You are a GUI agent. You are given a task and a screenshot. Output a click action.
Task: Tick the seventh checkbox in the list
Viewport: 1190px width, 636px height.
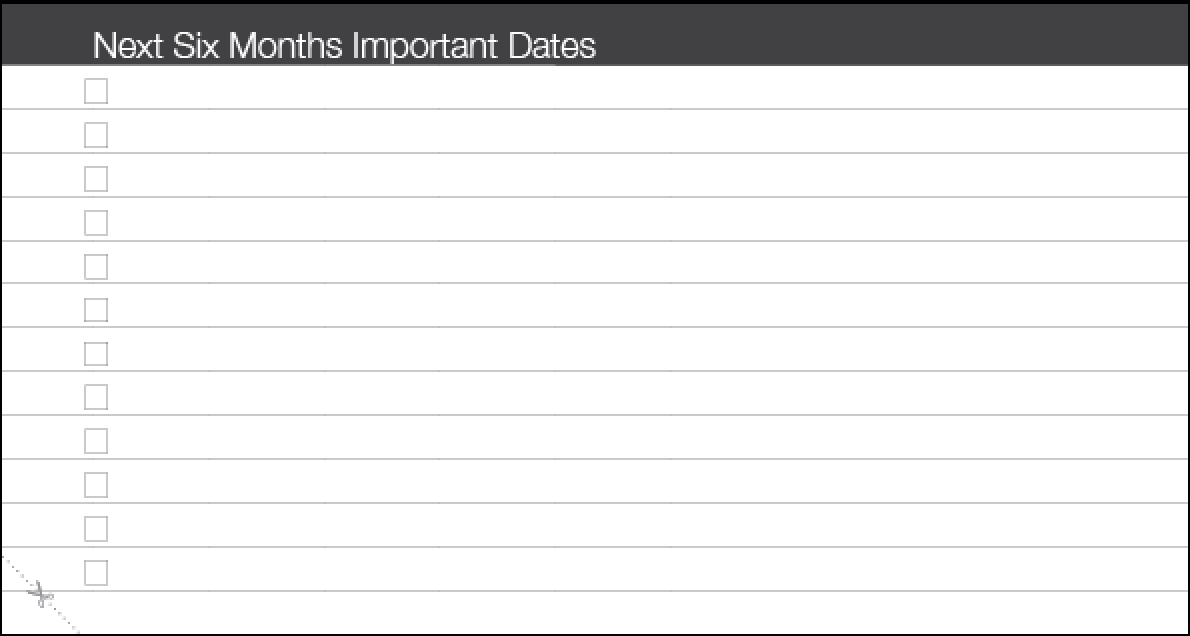point(96,354)
